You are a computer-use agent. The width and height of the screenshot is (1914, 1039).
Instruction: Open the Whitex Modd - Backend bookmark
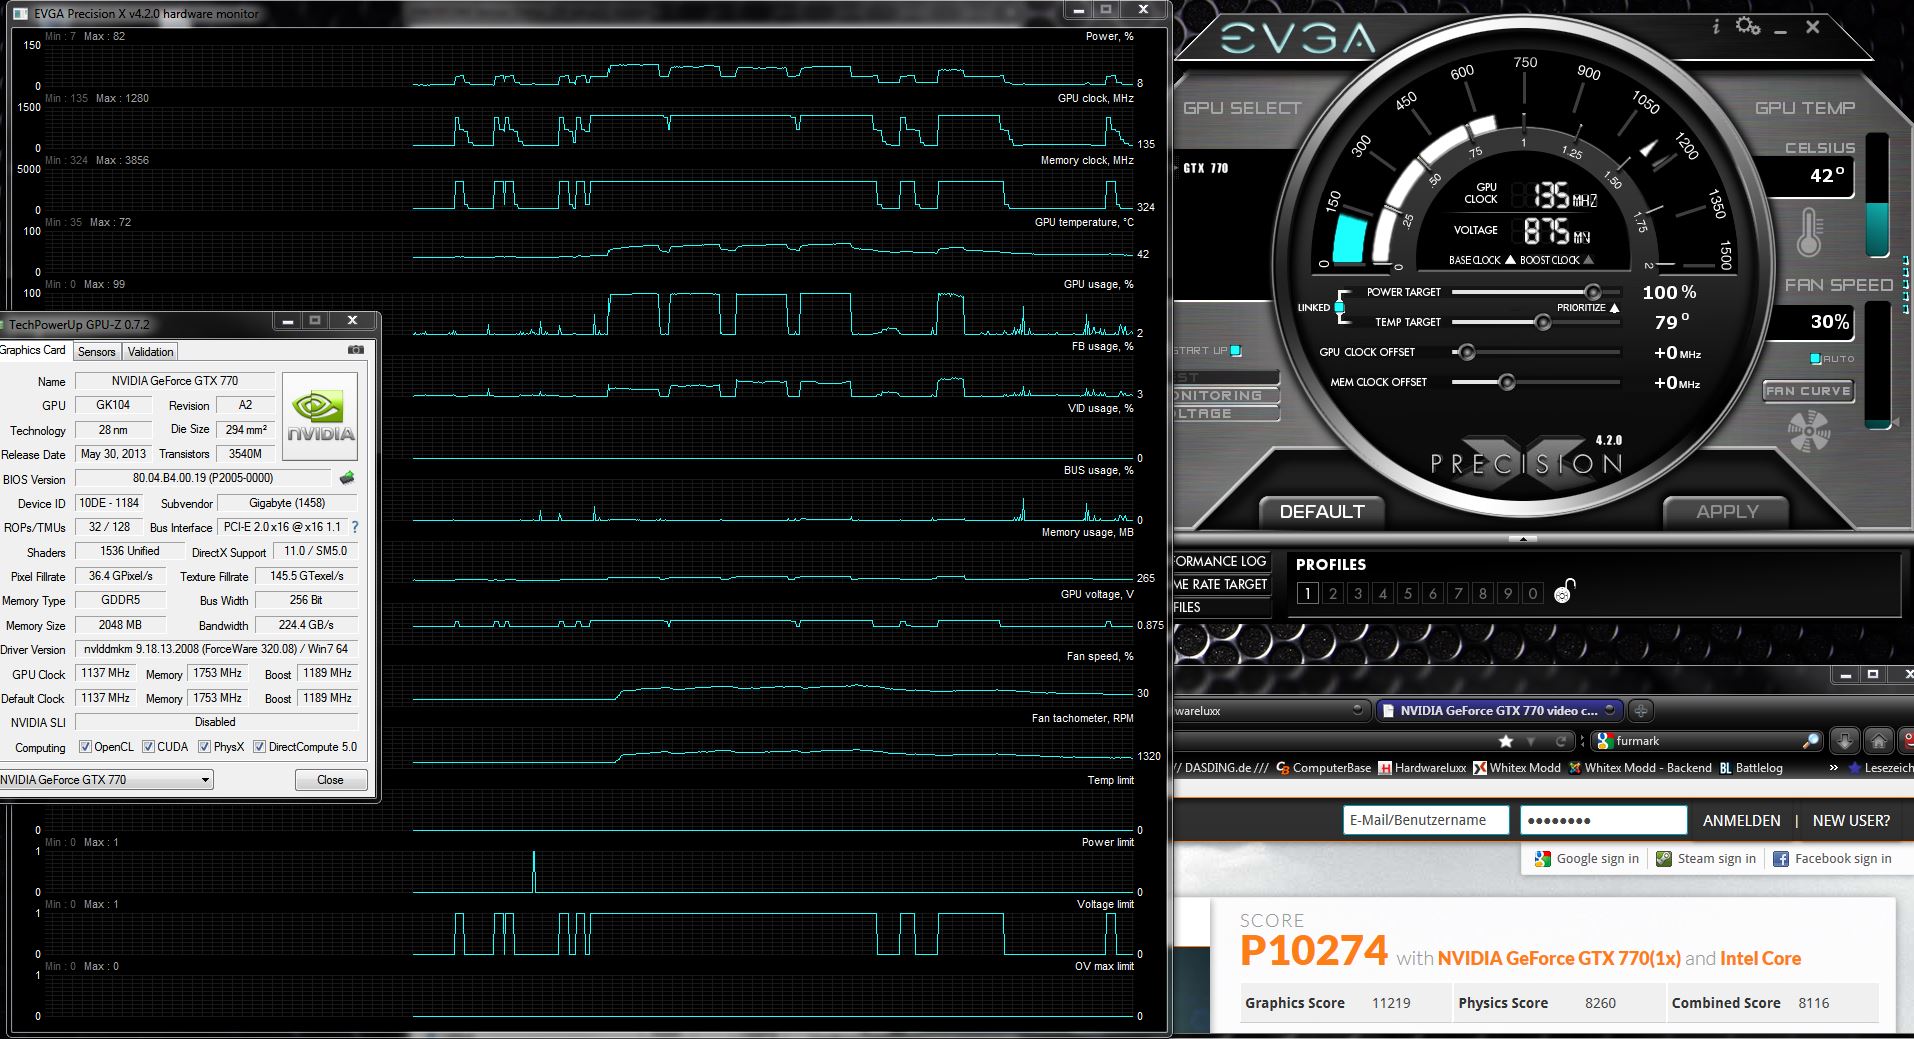1640,768
